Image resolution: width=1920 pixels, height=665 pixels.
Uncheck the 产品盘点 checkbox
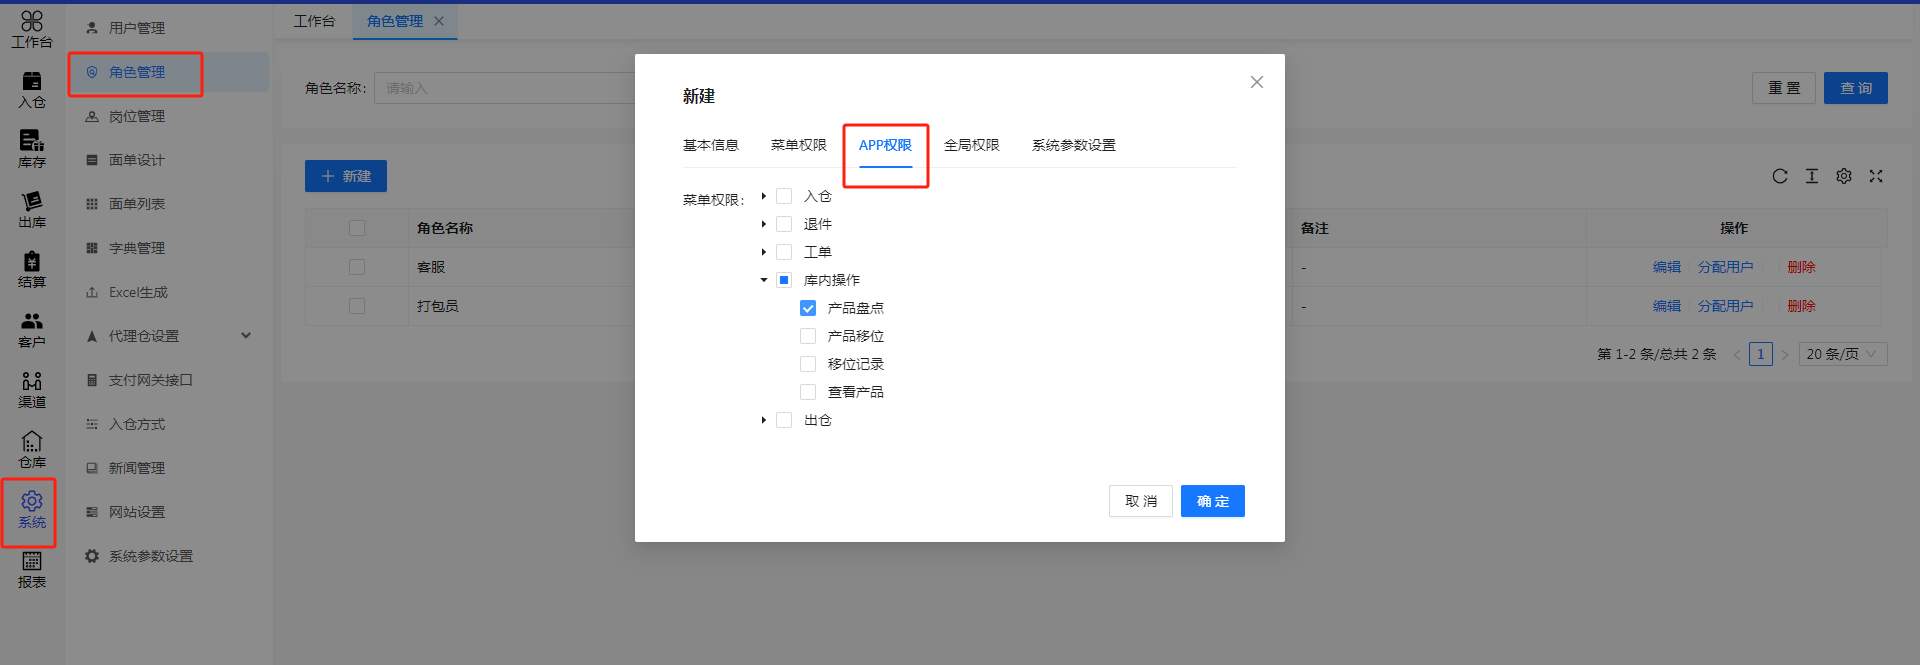click(808, 308)
